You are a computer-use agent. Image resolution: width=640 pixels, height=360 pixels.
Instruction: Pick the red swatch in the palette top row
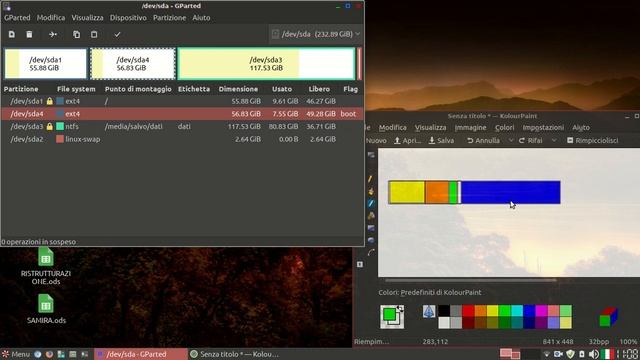pyautogui.click(x=468, y=311)
